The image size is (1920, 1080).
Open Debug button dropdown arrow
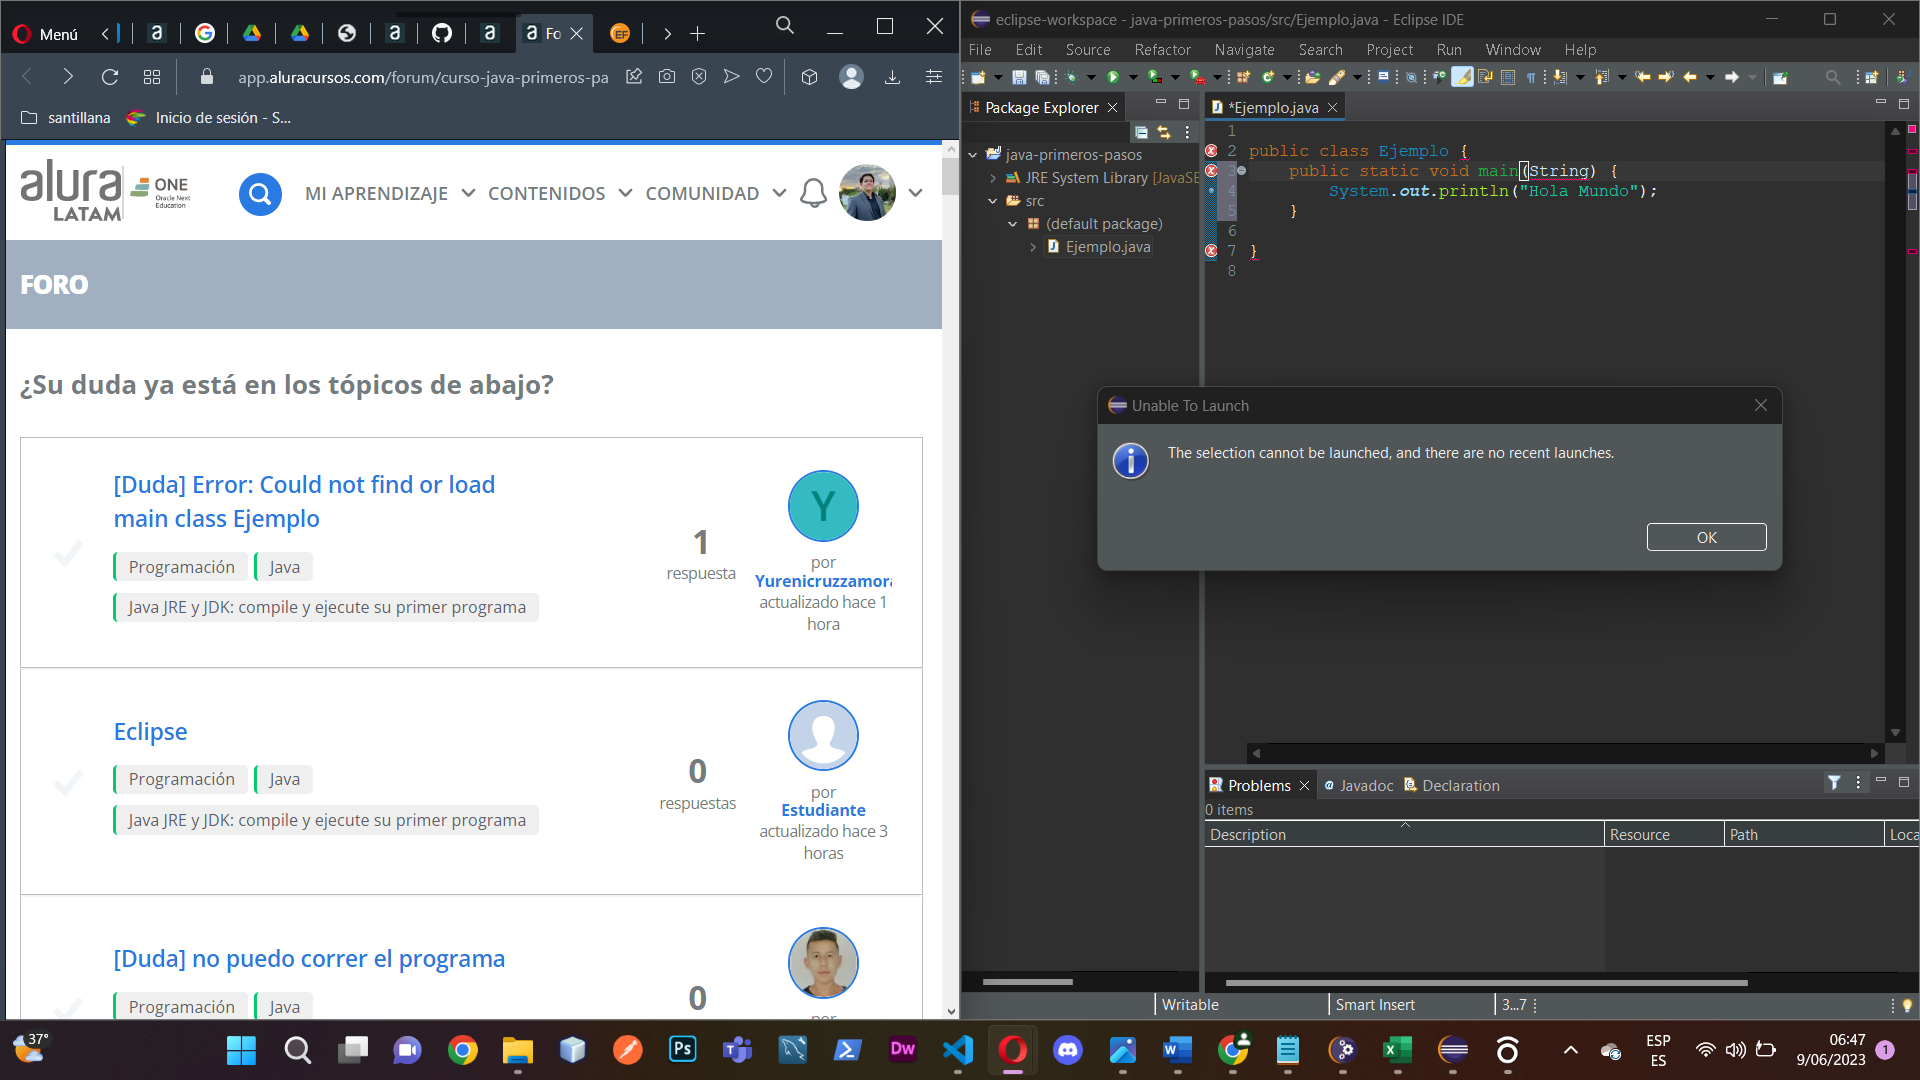click(x=1091, y=77)
